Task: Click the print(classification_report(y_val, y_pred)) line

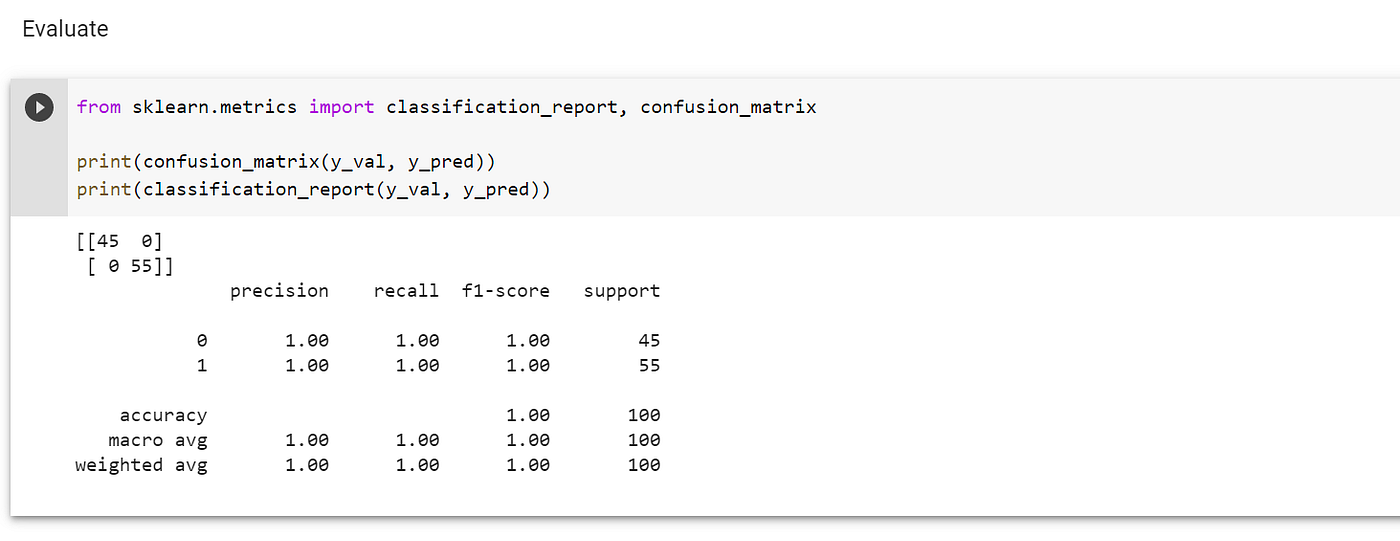Action: pyautogui.click(x=313, y=189)
